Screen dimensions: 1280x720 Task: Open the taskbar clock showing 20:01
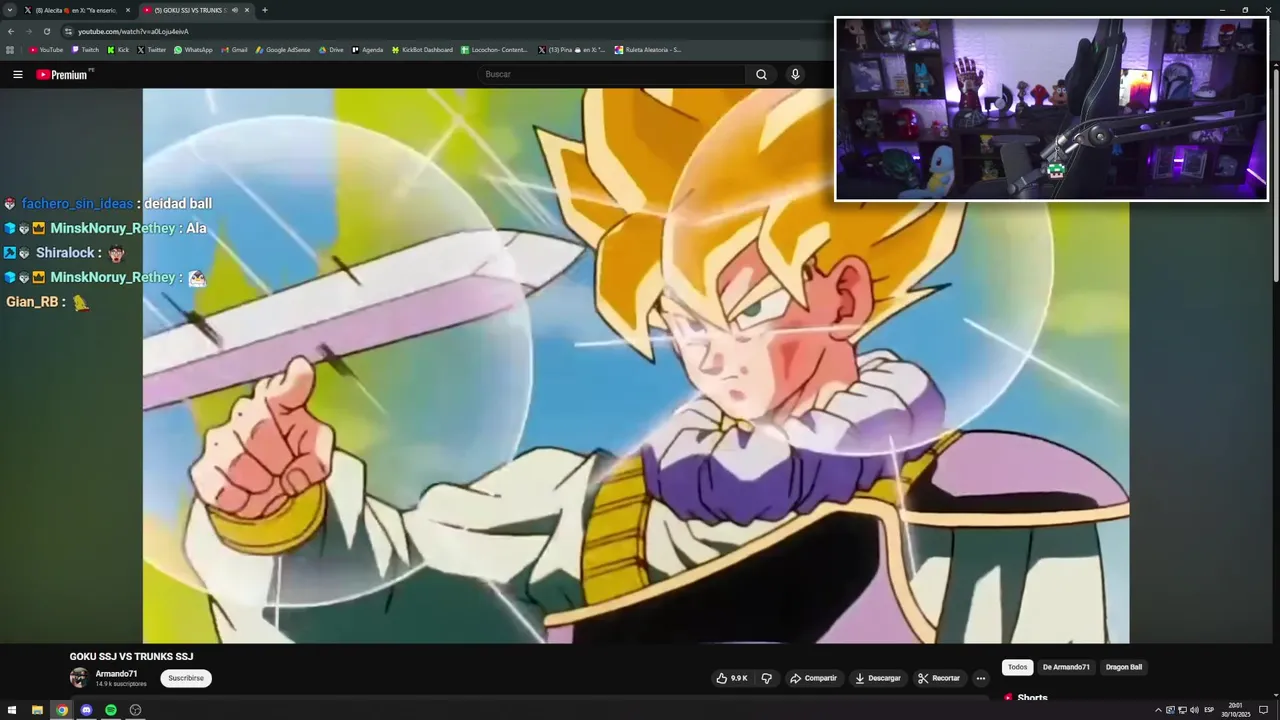pos(1236,710)
